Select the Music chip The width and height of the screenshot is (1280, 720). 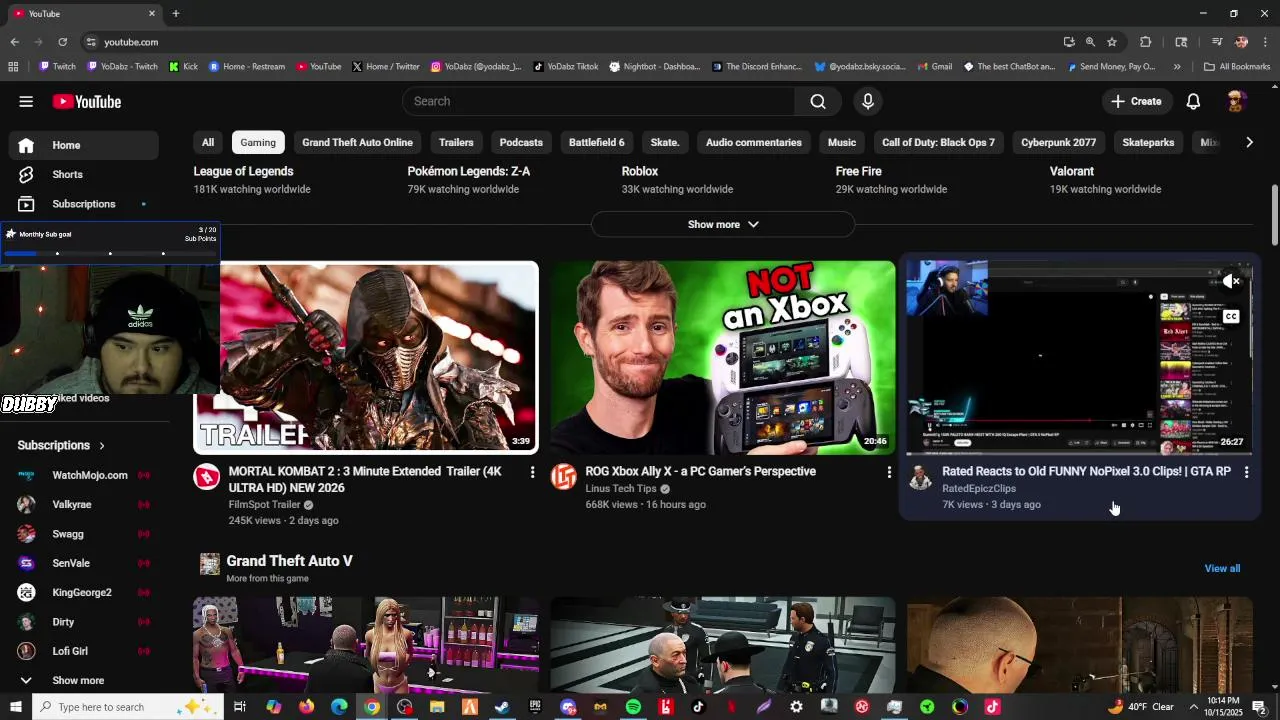pyautogui.click(x=842, y=143)
